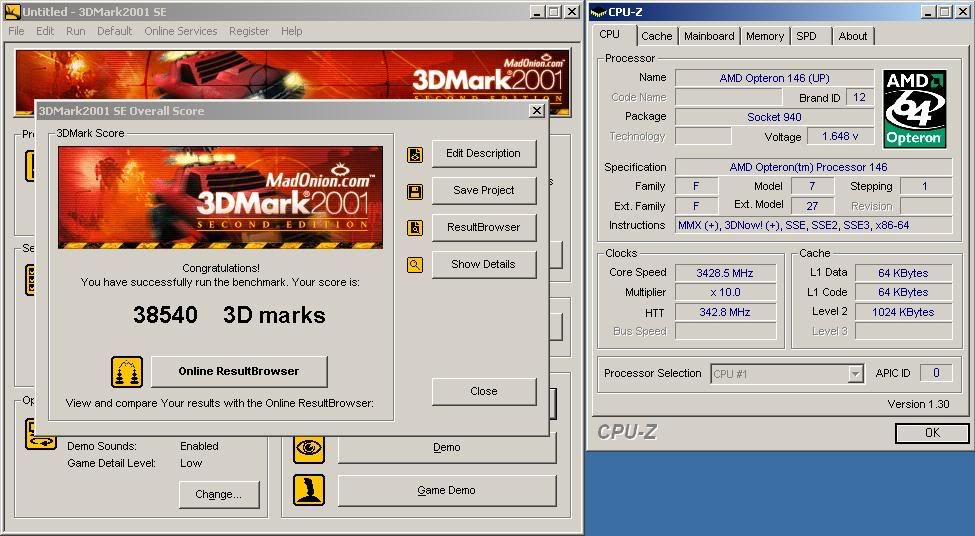
Task: Click the Brand ID value 12
Action: tap(859, 97)
